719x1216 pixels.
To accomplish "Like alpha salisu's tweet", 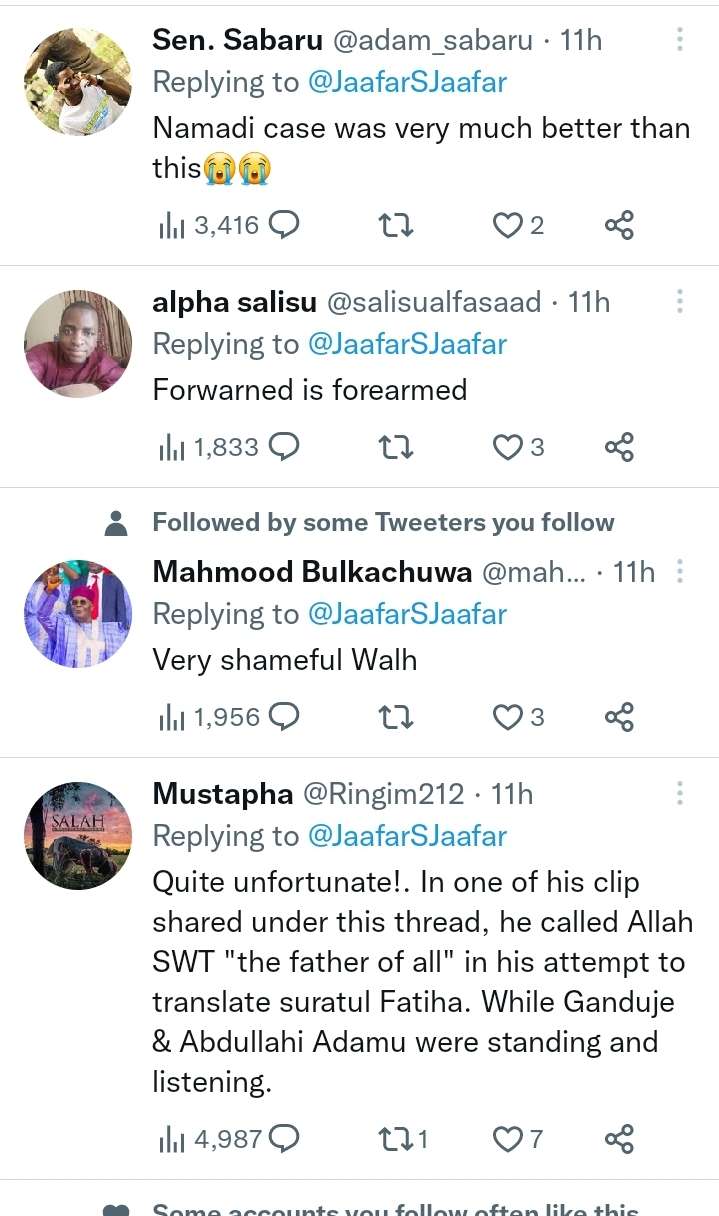I will tap(509, 447).
